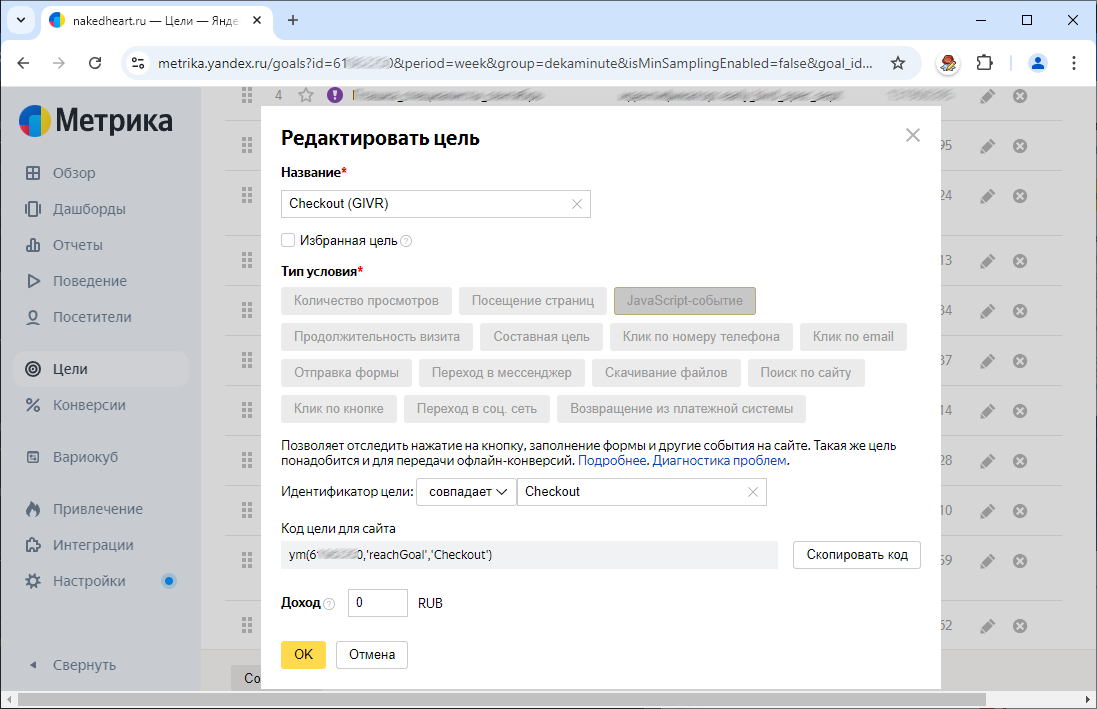
Task: Close the edit goal dialog with X
Action: (912, 136)
